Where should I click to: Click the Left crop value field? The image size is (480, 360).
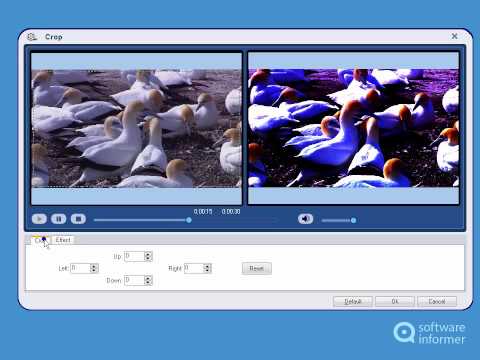tap(80, 268)
